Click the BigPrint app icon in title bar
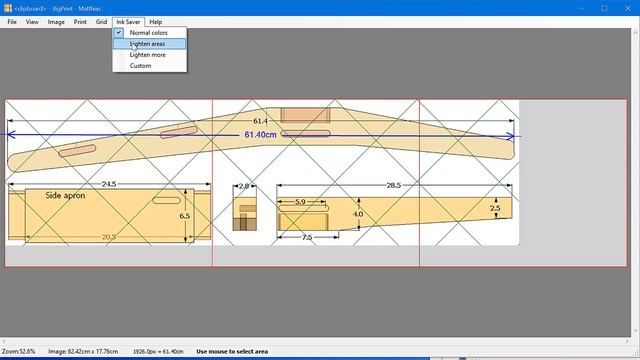The width and height of the screenshot is (640, 360). [8, 8]
